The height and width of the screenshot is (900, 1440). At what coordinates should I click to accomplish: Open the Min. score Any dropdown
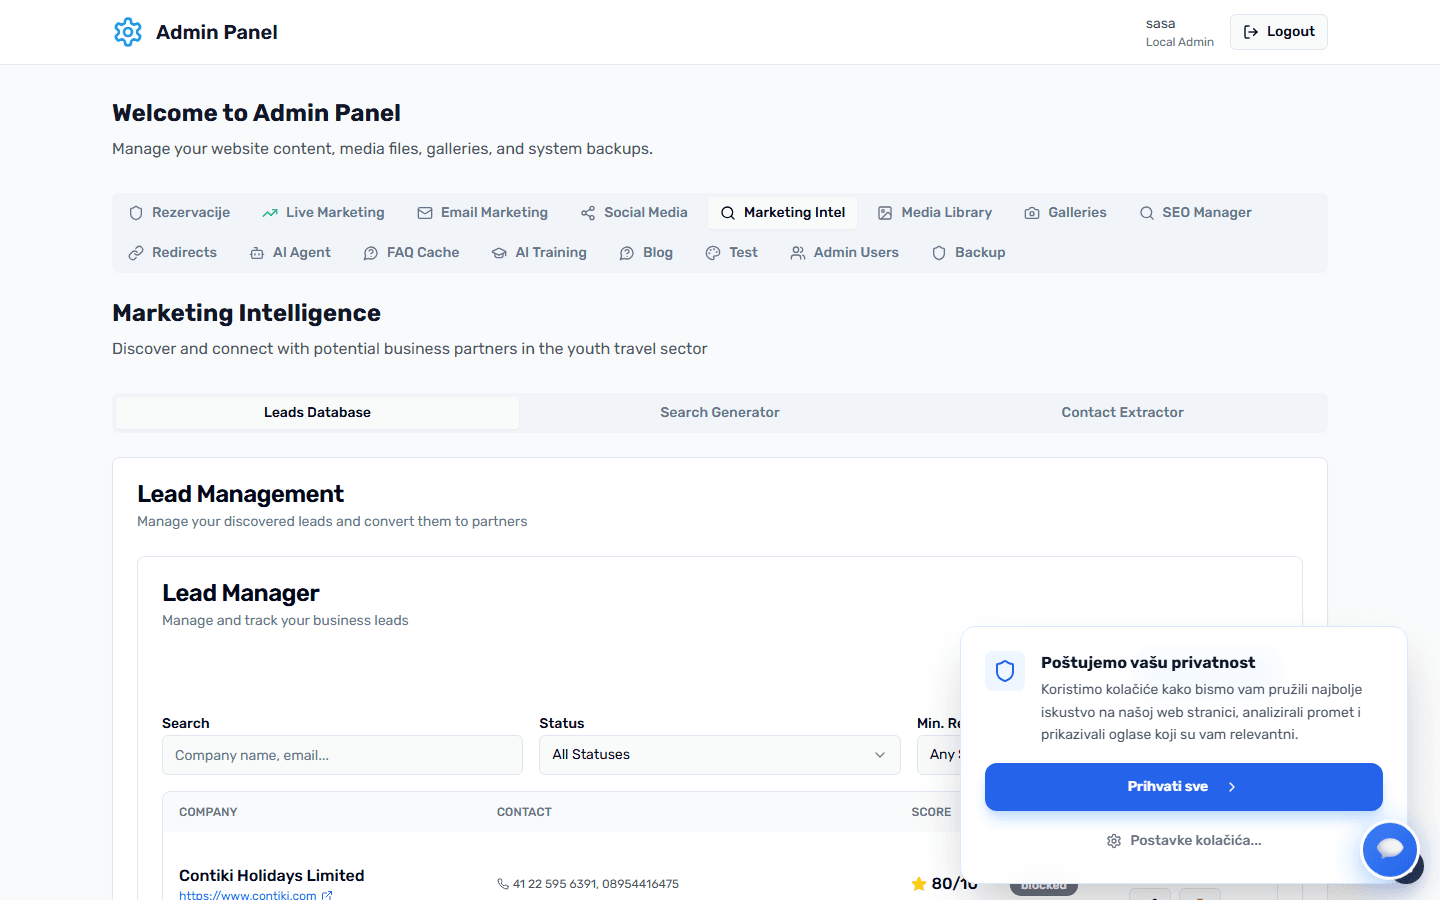tap(940, 755)
